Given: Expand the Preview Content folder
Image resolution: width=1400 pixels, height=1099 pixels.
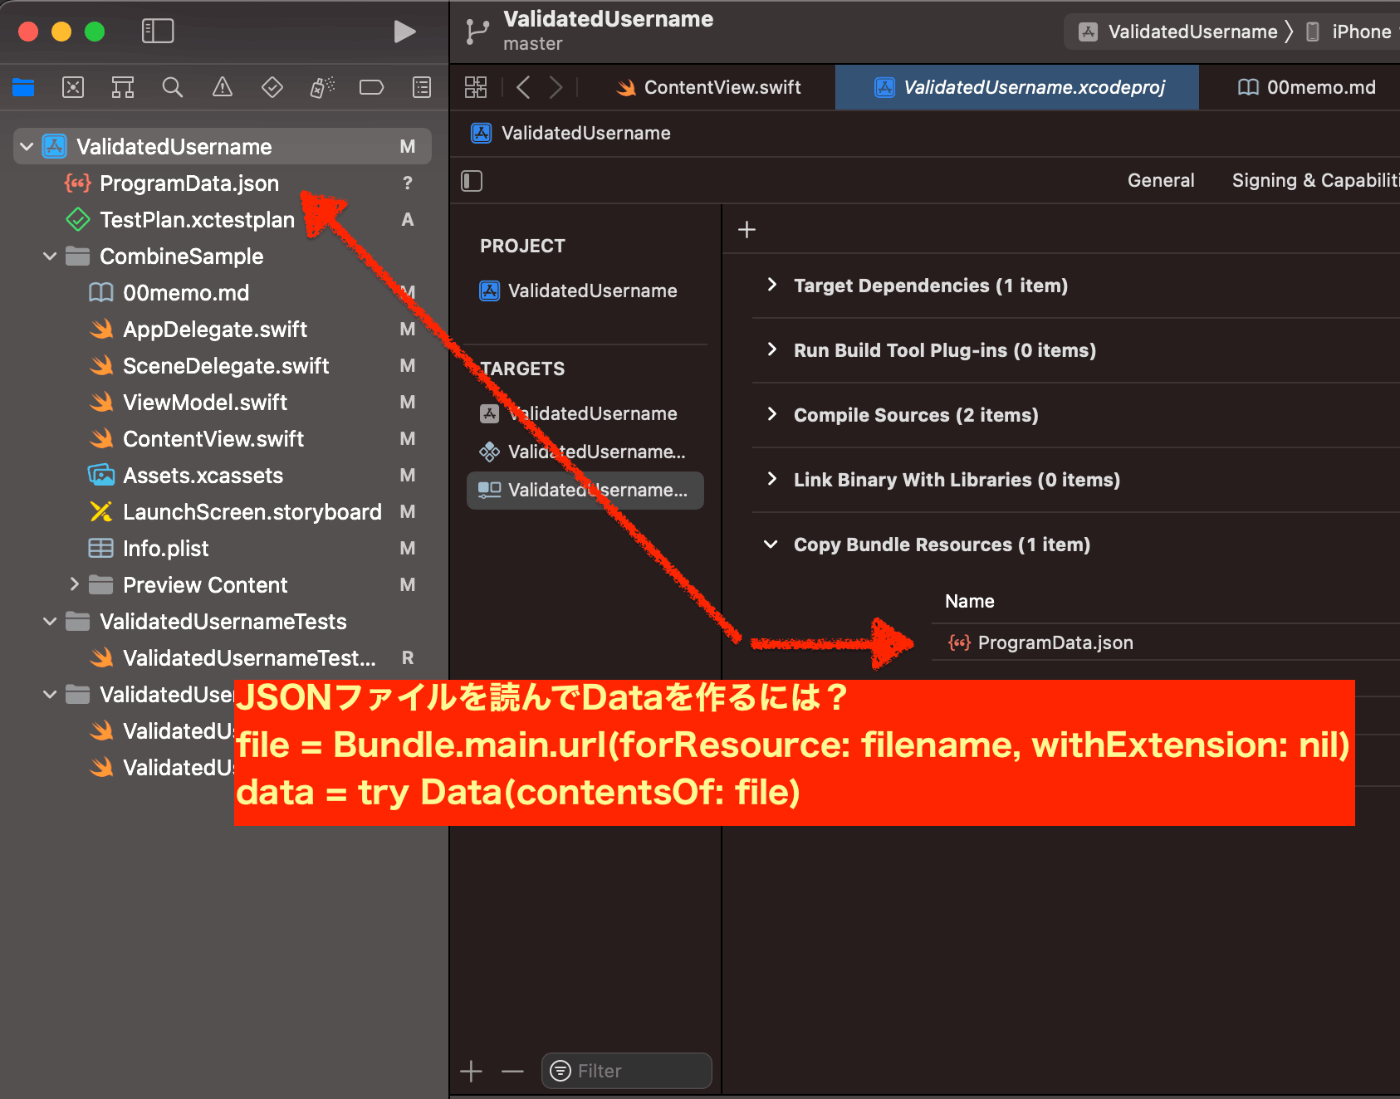Looking at the screenshot, I should pos(74,585).
